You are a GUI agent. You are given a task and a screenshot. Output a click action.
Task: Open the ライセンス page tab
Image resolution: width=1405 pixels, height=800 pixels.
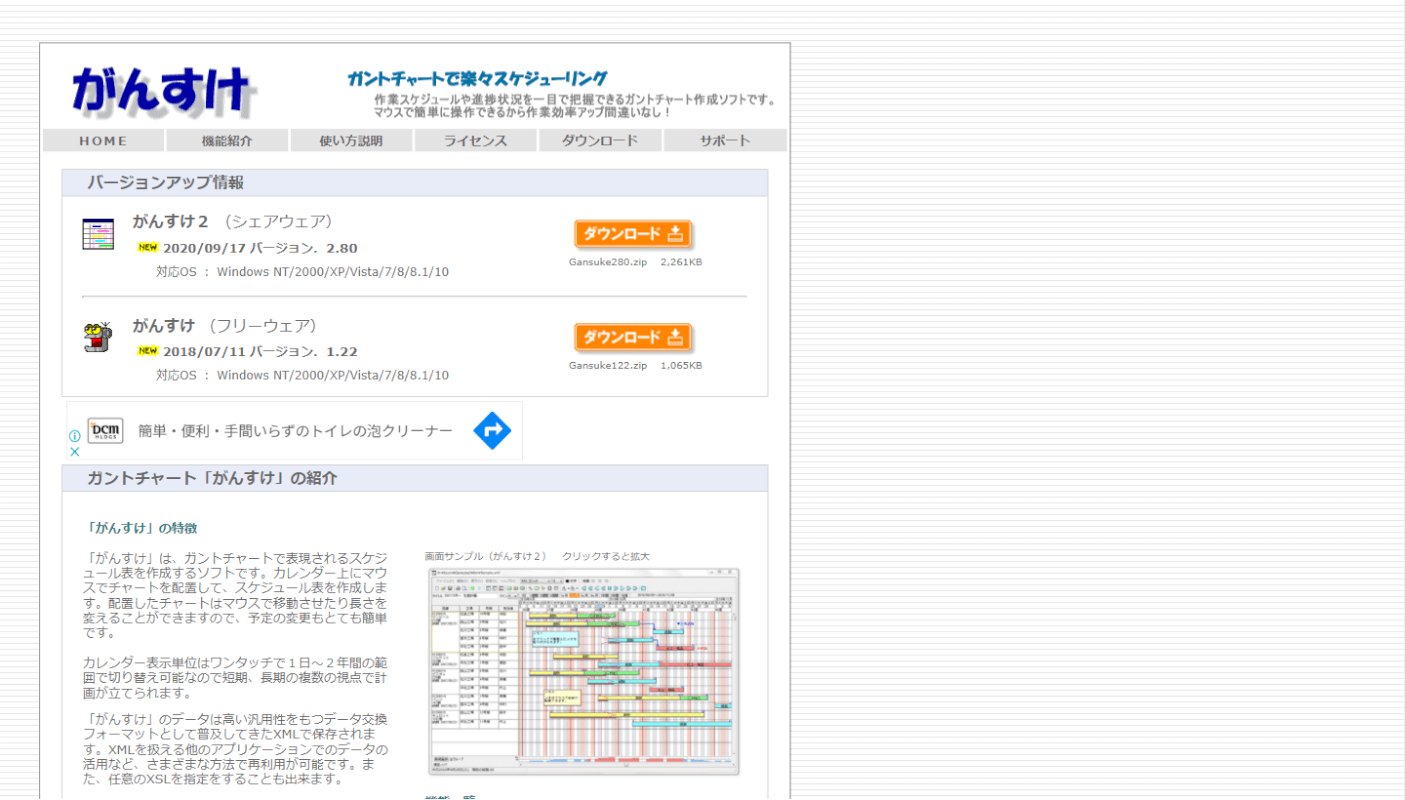(x=475, y=141)
